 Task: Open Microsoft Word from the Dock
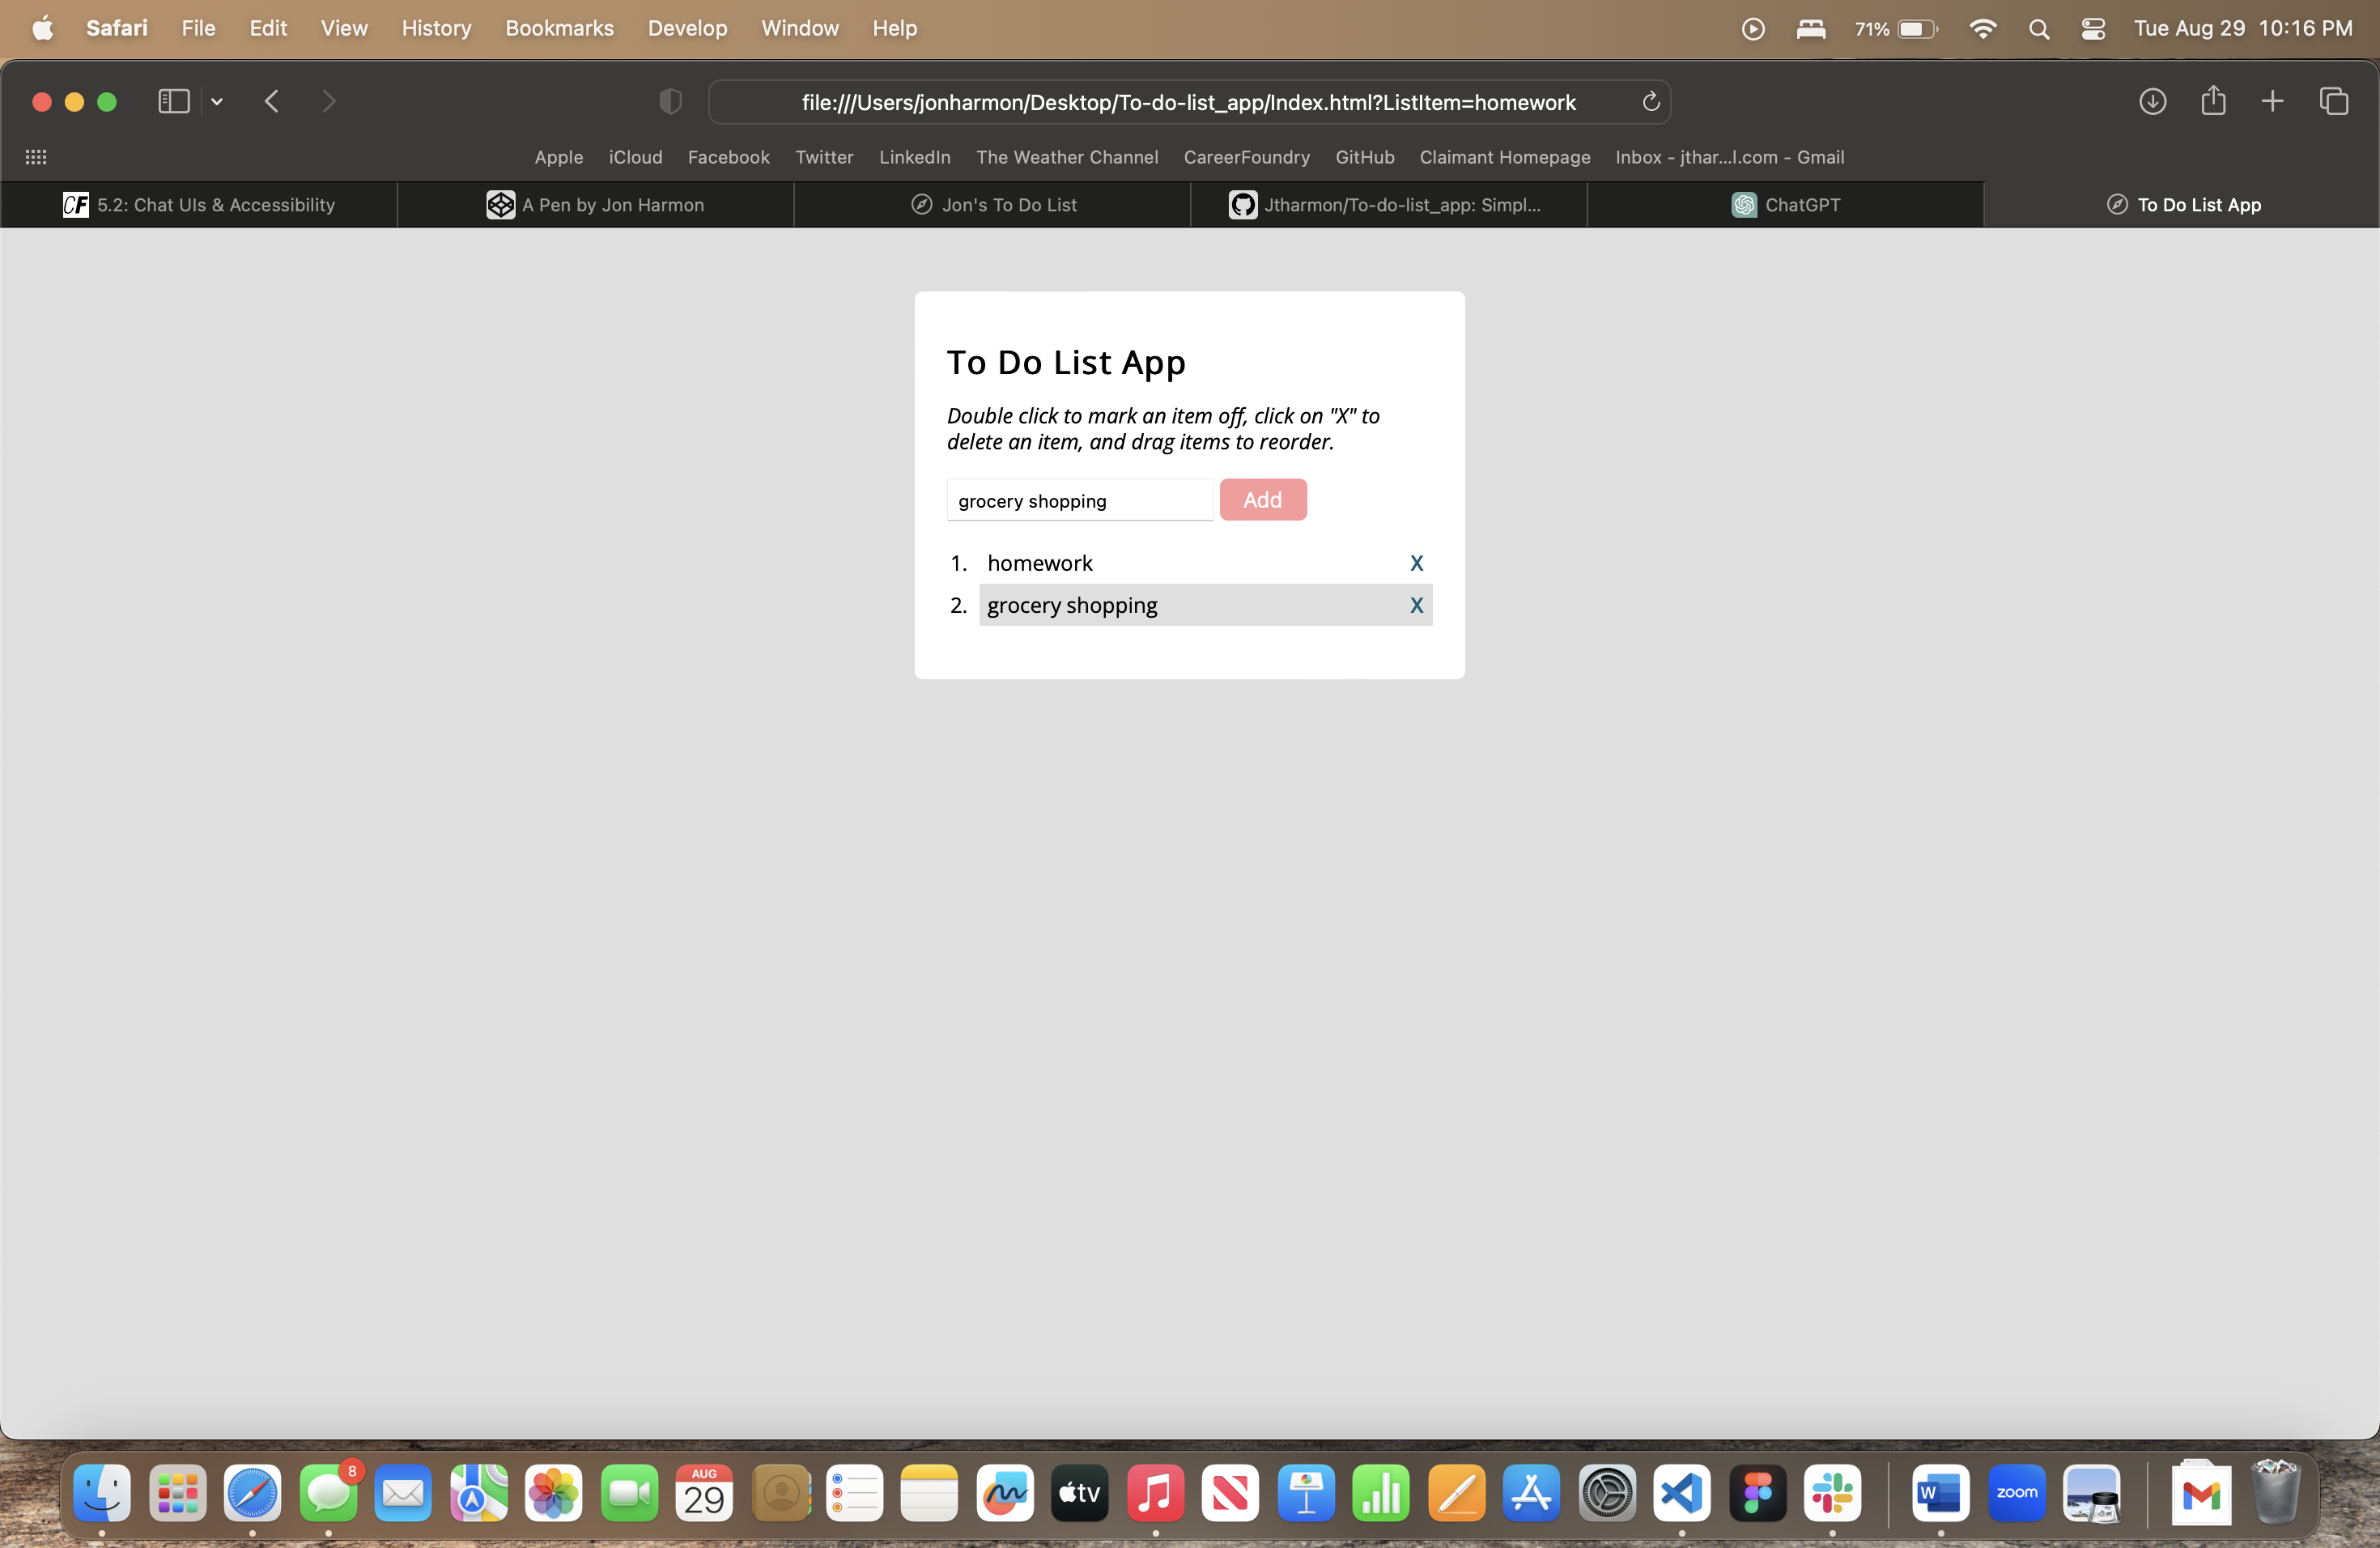click(1941, 1493)
